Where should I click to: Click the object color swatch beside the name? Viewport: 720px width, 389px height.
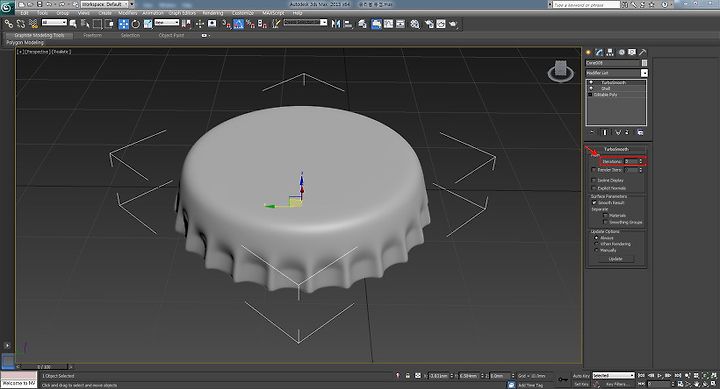[x=644, y=63]
